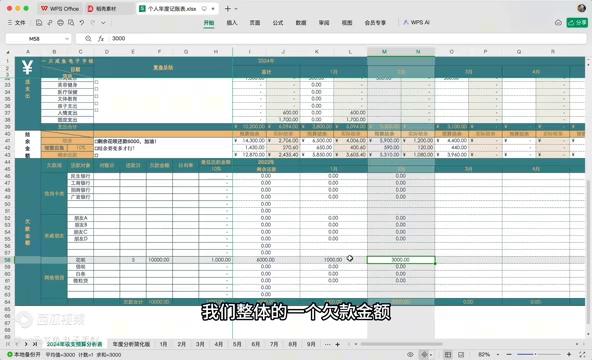Click the Save icon in quick toolbar

pos(39,23)
